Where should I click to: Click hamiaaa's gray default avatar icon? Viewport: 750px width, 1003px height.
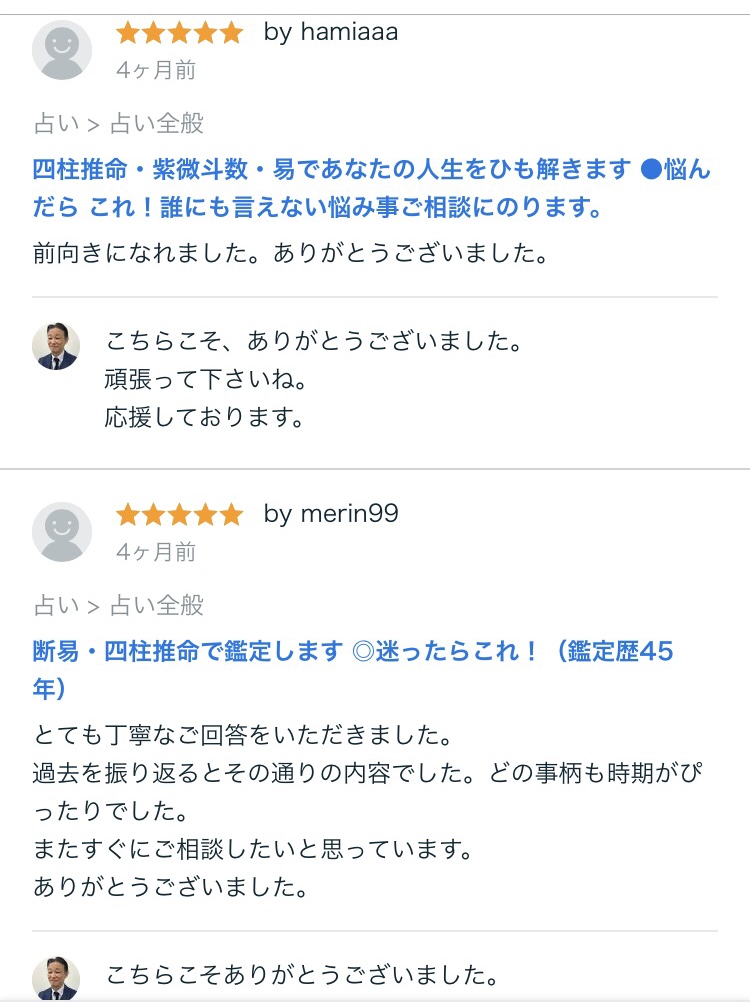[62, 50]
